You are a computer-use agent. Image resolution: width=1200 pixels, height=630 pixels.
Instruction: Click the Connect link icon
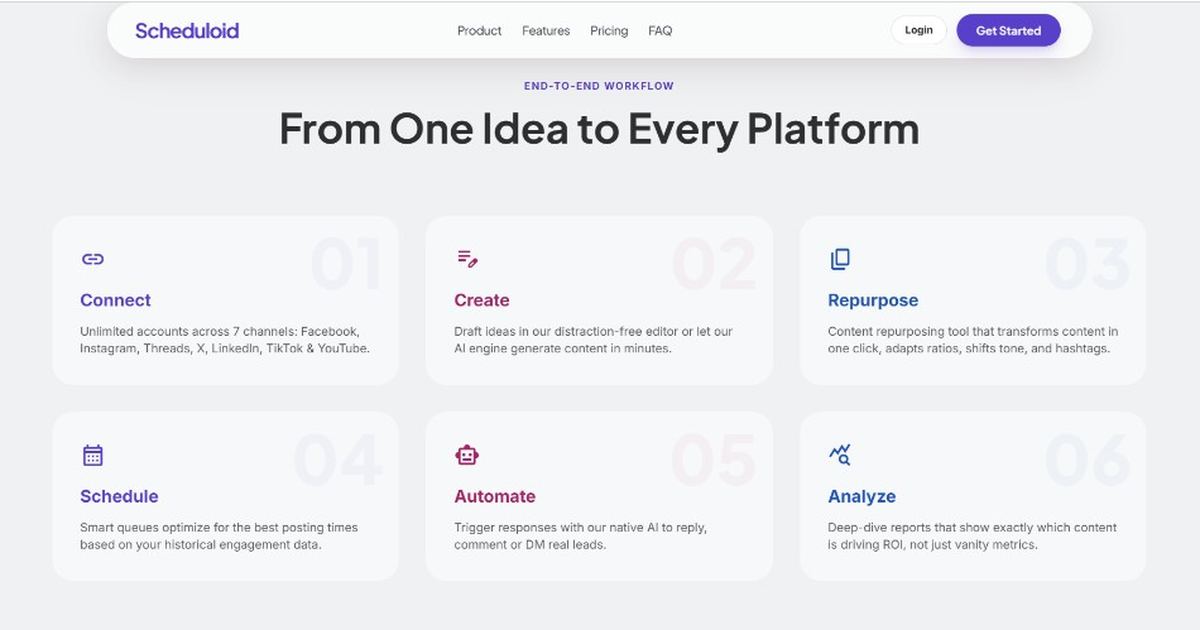tap(93, 259)
